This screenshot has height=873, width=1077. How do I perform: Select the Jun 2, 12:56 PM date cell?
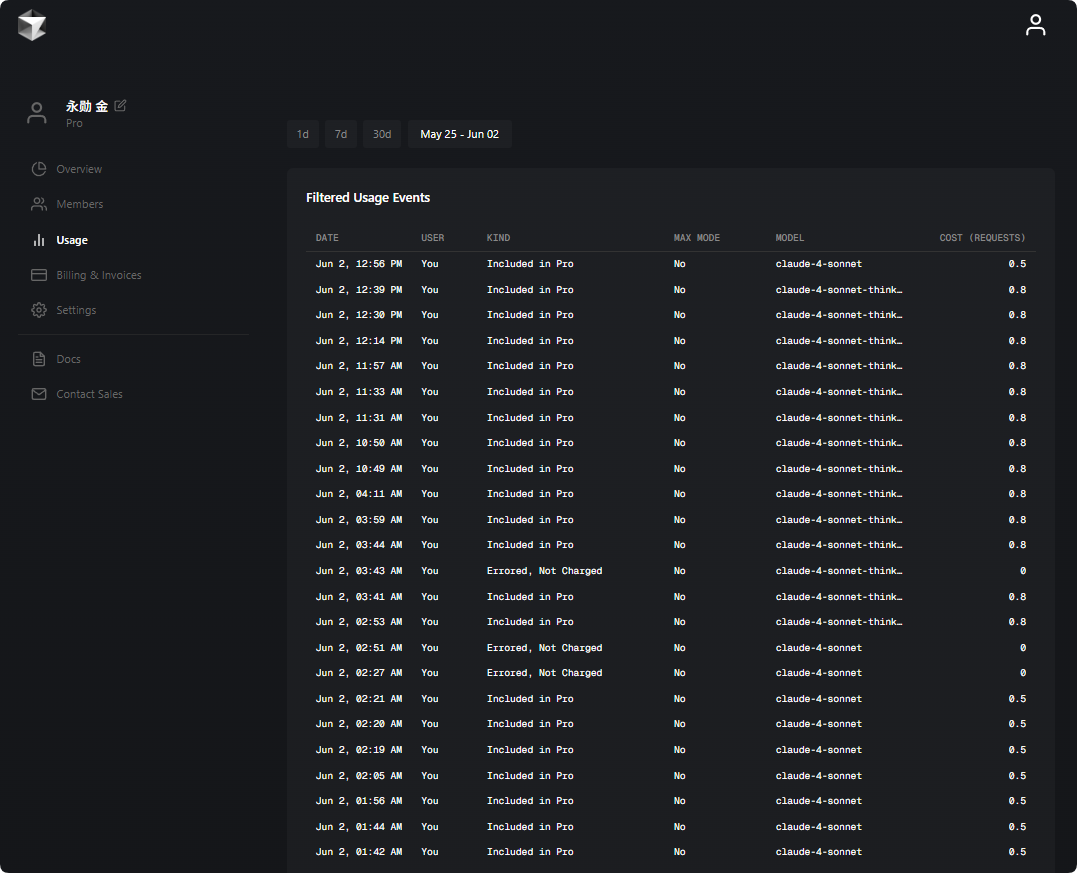pyautogui.click(x=359, y=264)
